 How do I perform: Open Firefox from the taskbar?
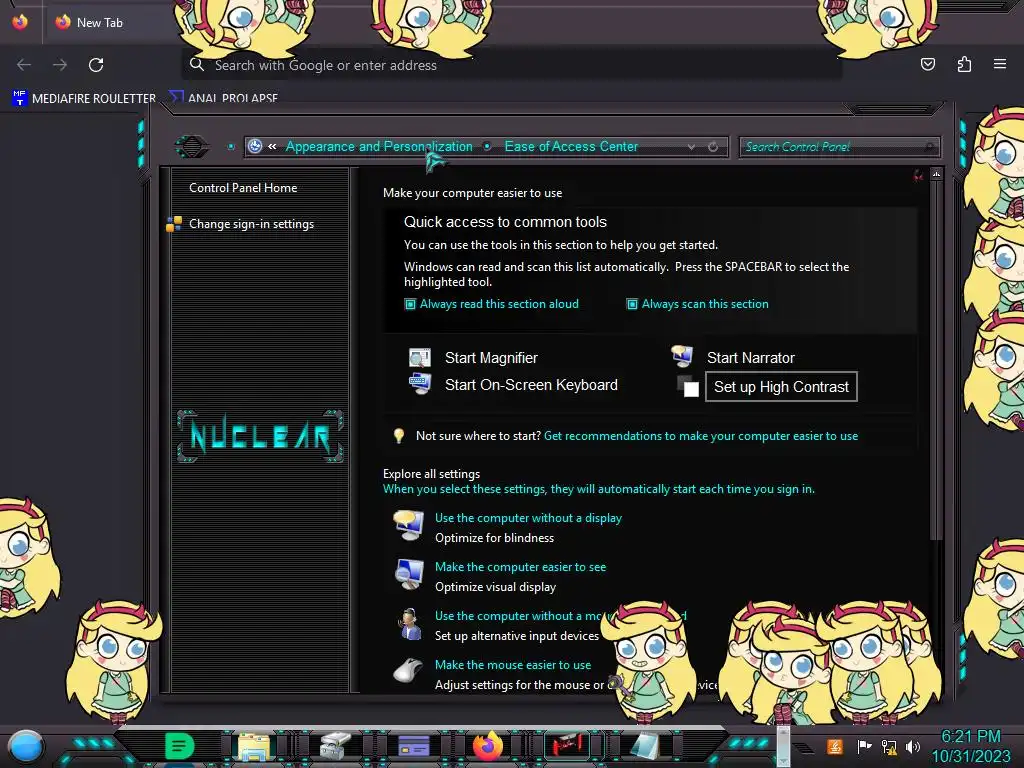point(488,746)
